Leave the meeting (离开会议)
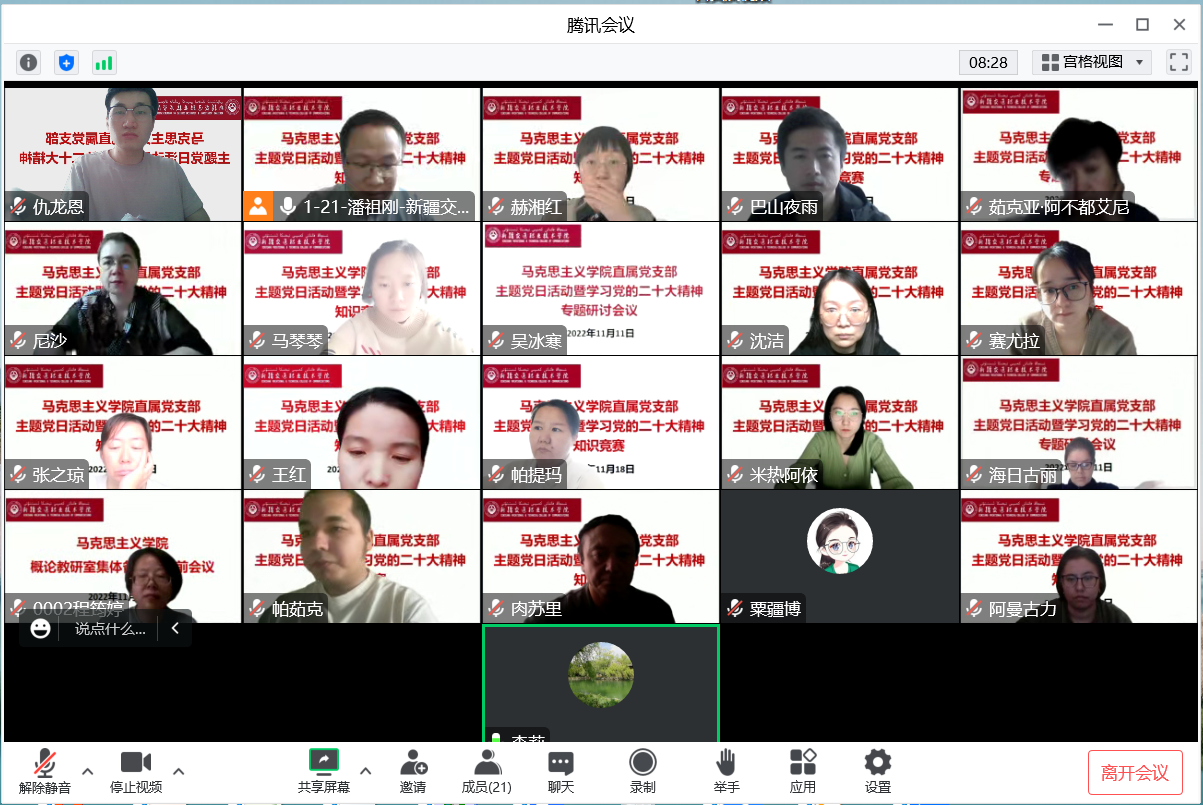Screen dimensions: 1203x805 coord(1135,772)
